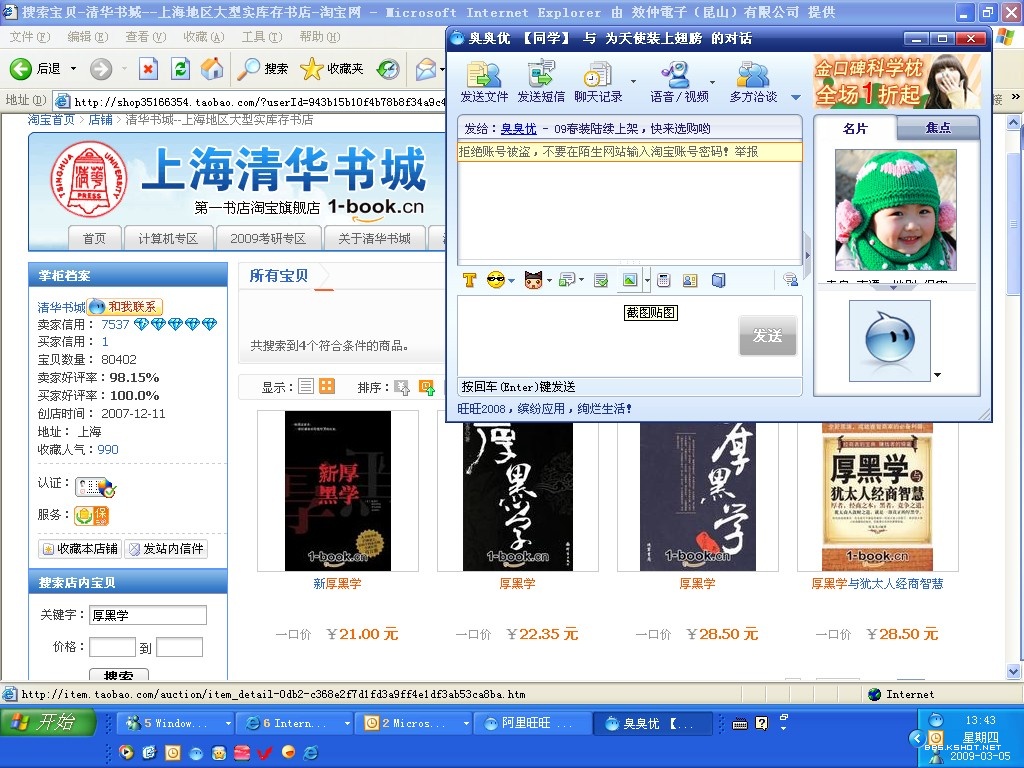
Task: Click the IE Home toolbar icon
Action: point(212,69)
